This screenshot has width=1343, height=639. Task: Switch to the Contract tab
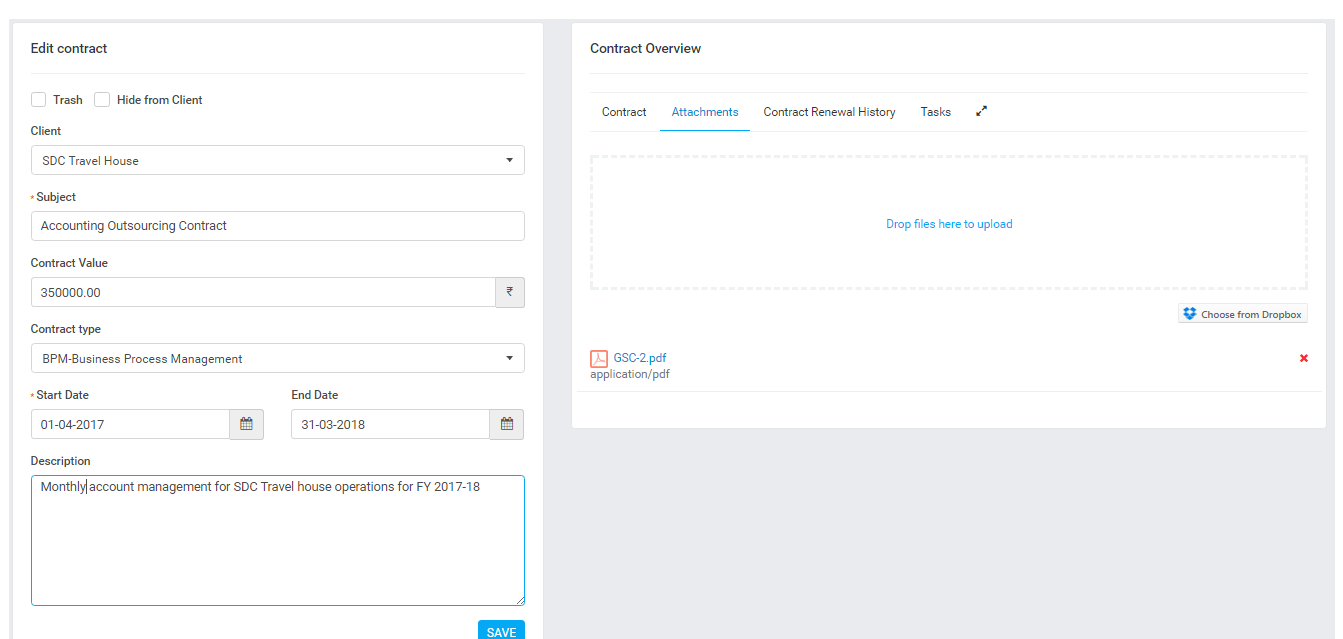[624, 112]
